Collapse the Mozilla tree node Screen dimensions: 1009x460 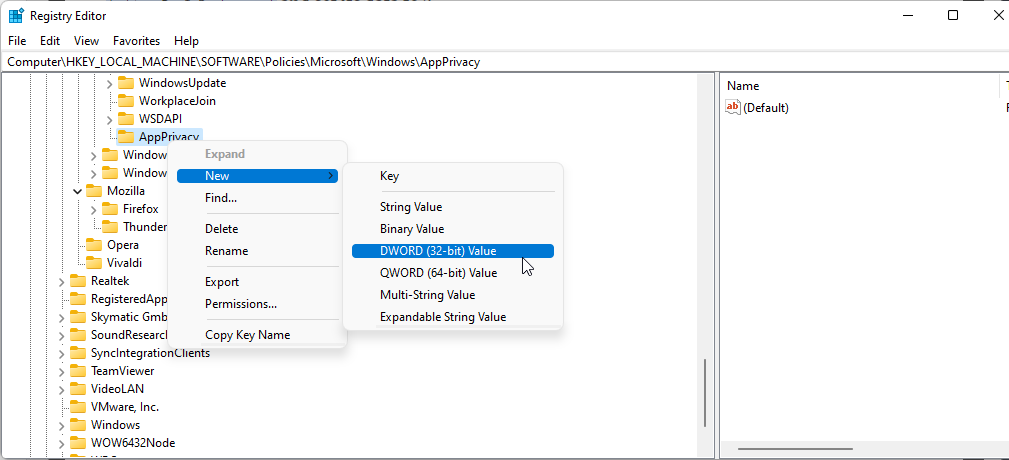tap(78, 191)
